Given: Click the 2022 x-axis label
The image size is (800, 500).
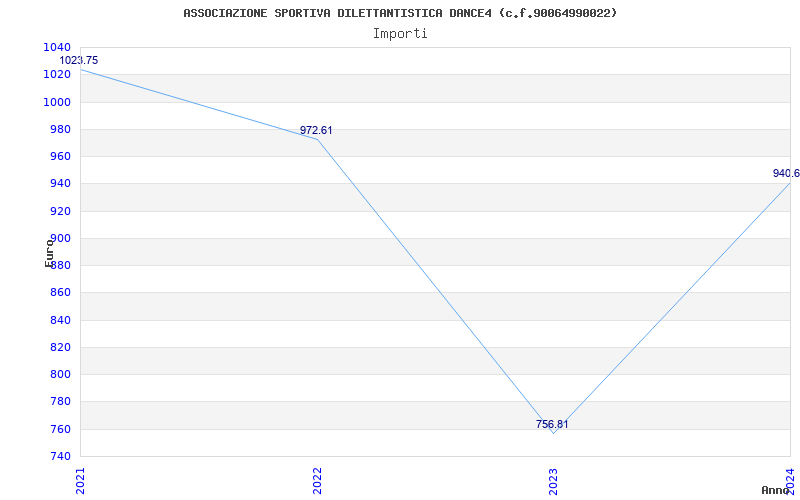Looking at the screenshot, I should [317, 481].
